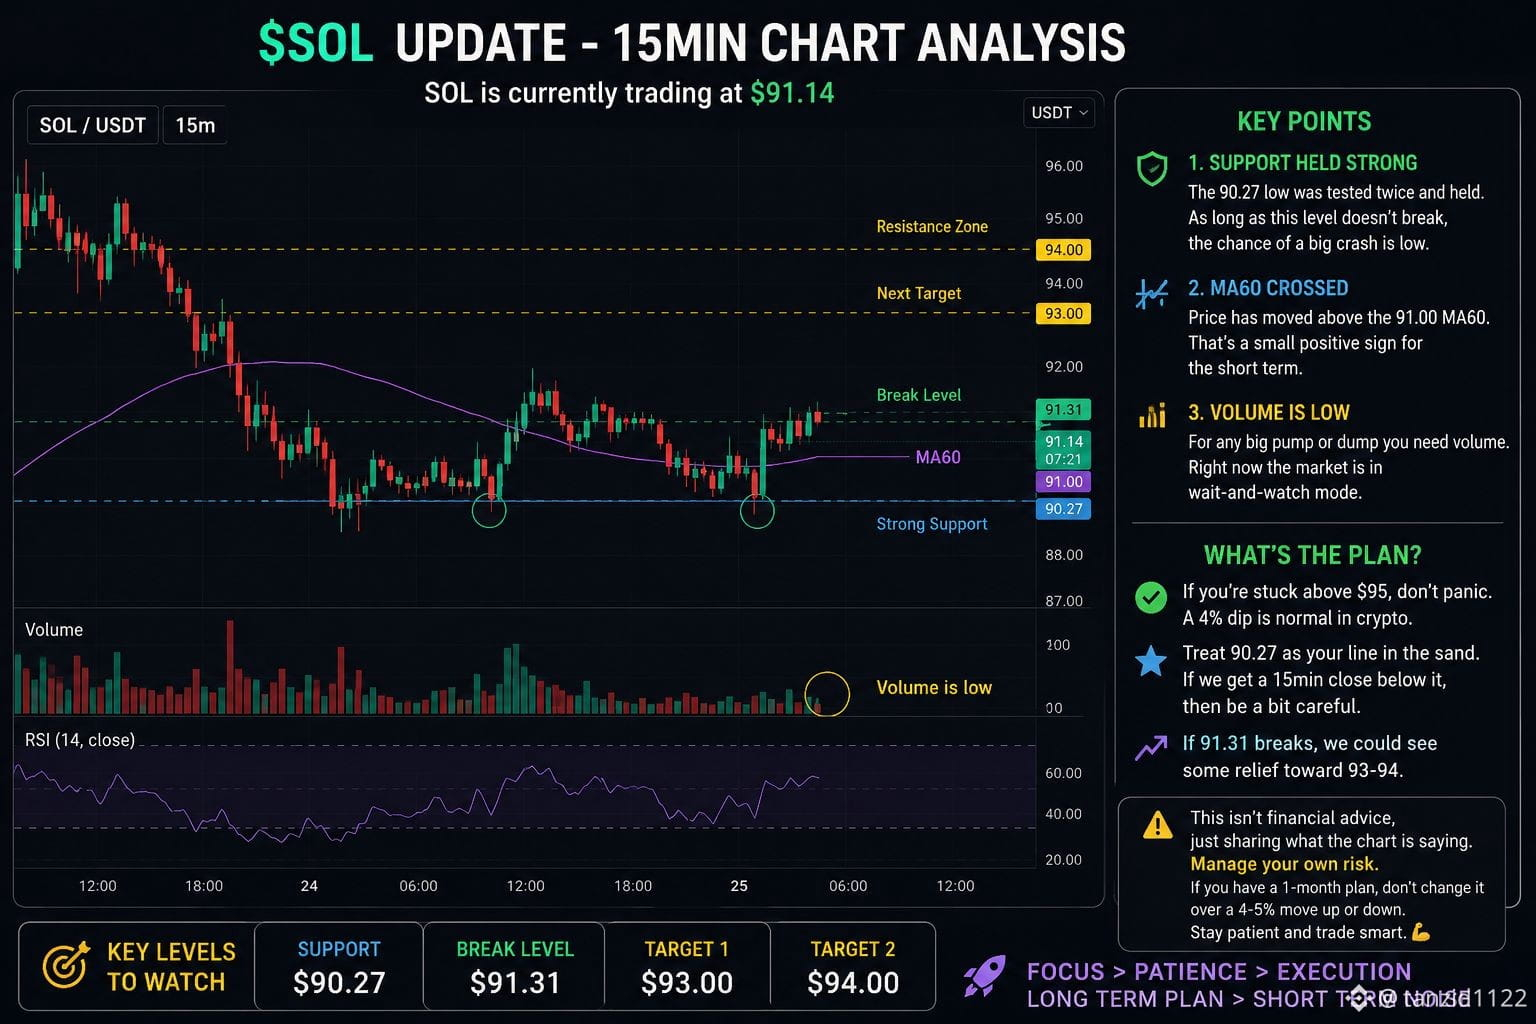
Task: Click the green checkmark circle icon
Action: tap(1151, 598)
